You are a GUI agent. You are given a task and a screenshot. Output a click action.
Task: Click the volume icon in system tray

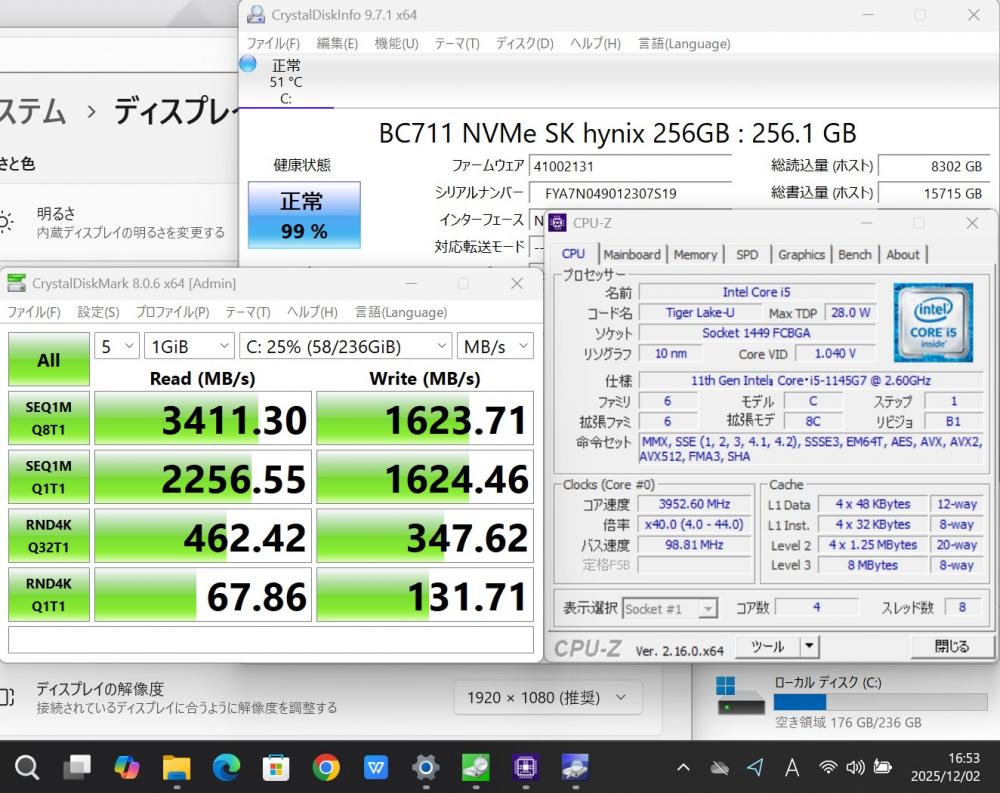(x=855, y=767)
